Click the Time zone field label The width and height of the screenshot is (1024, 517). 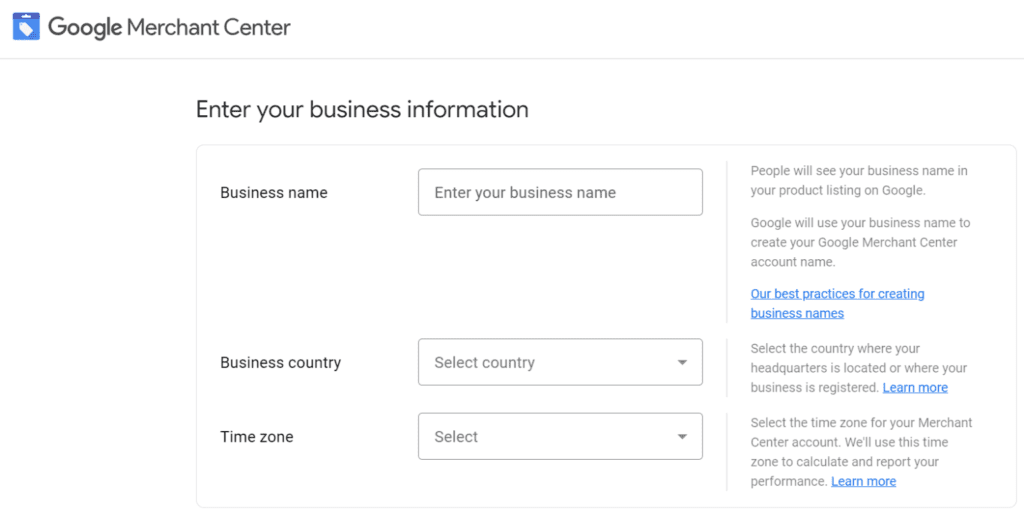257,437
